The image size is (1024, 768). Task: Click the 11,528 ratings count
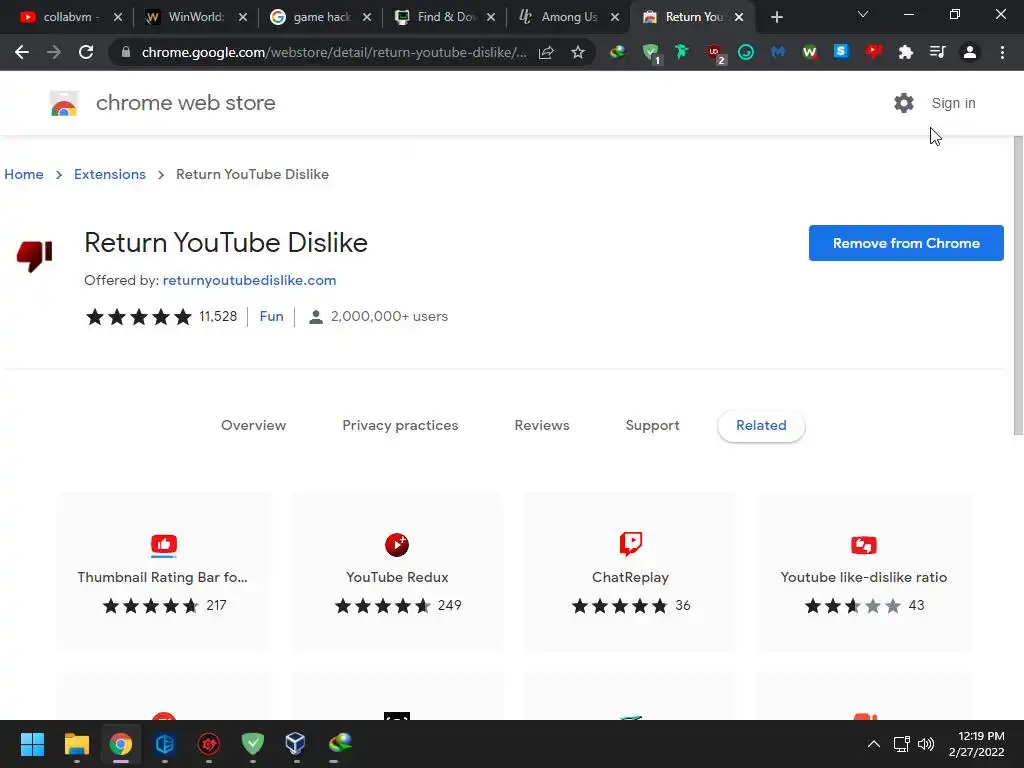coord(218,316)
